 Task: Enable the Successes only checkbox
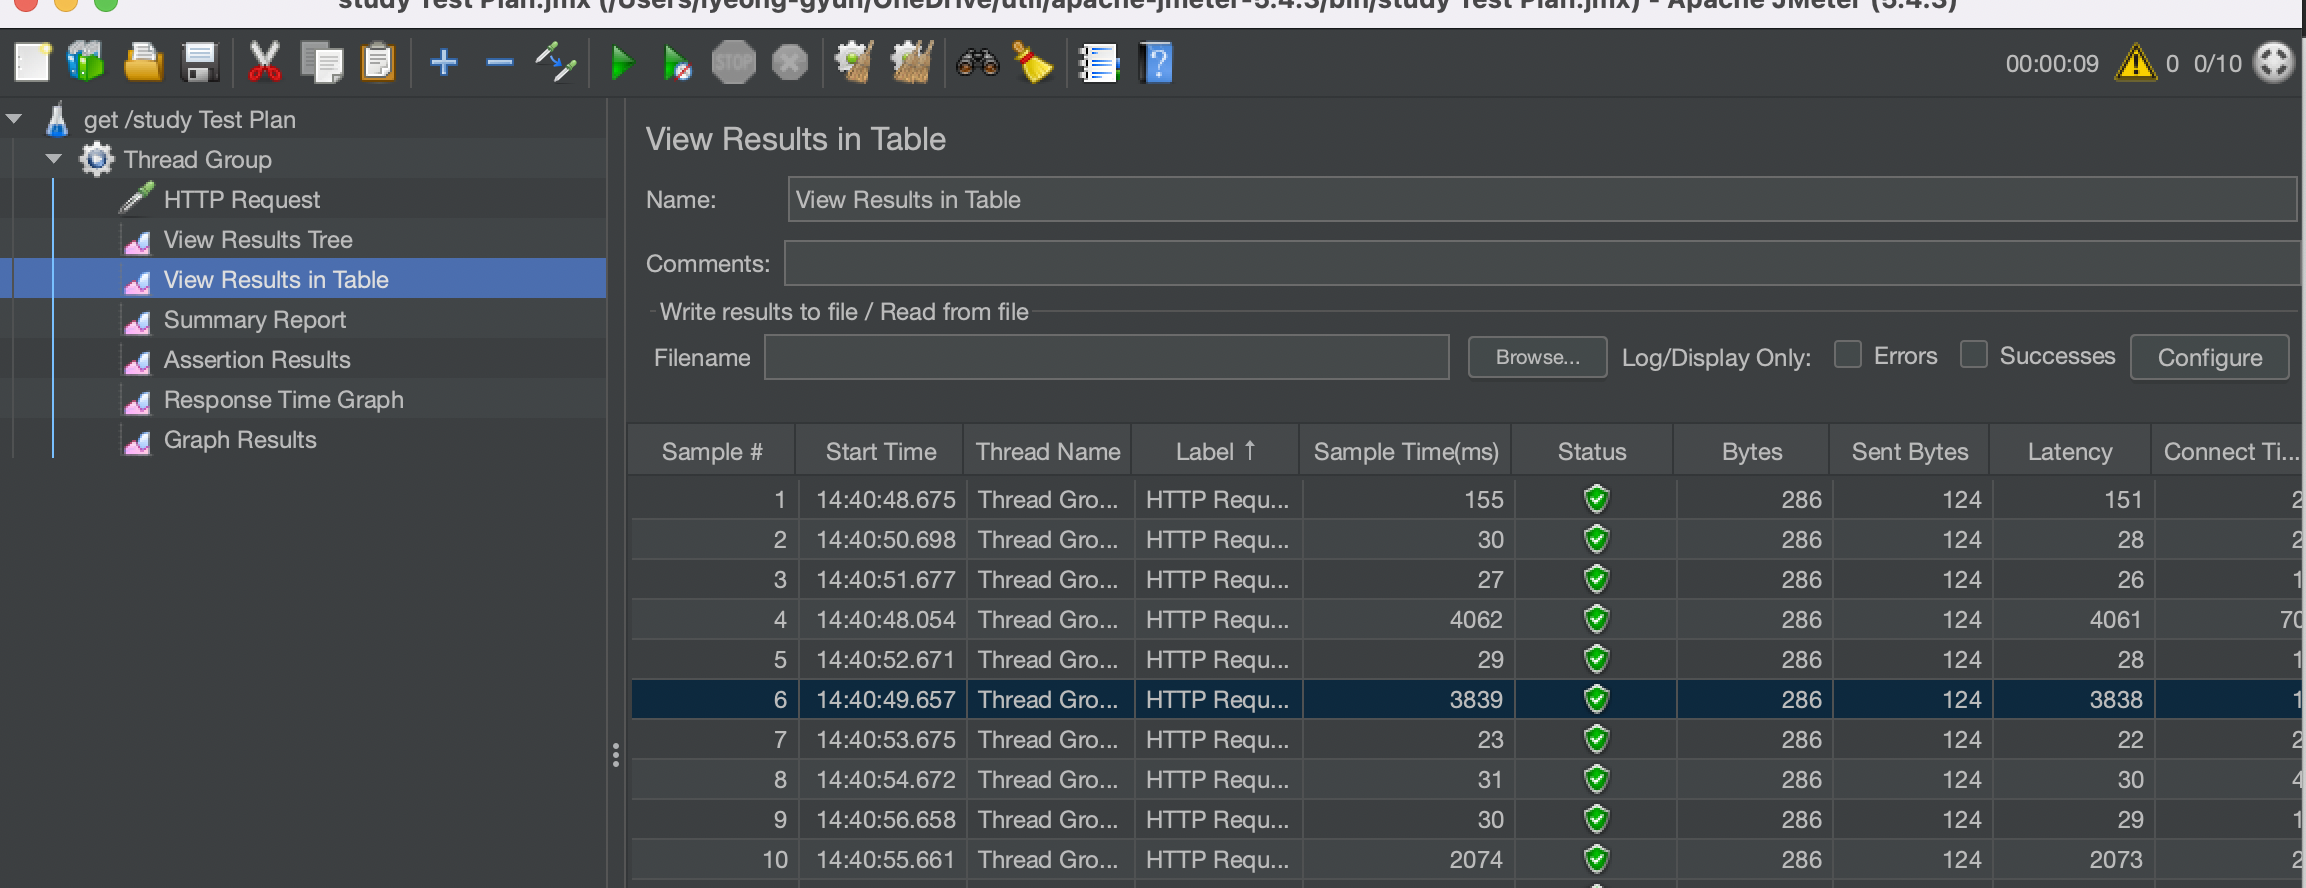(x=1973, y=355)
